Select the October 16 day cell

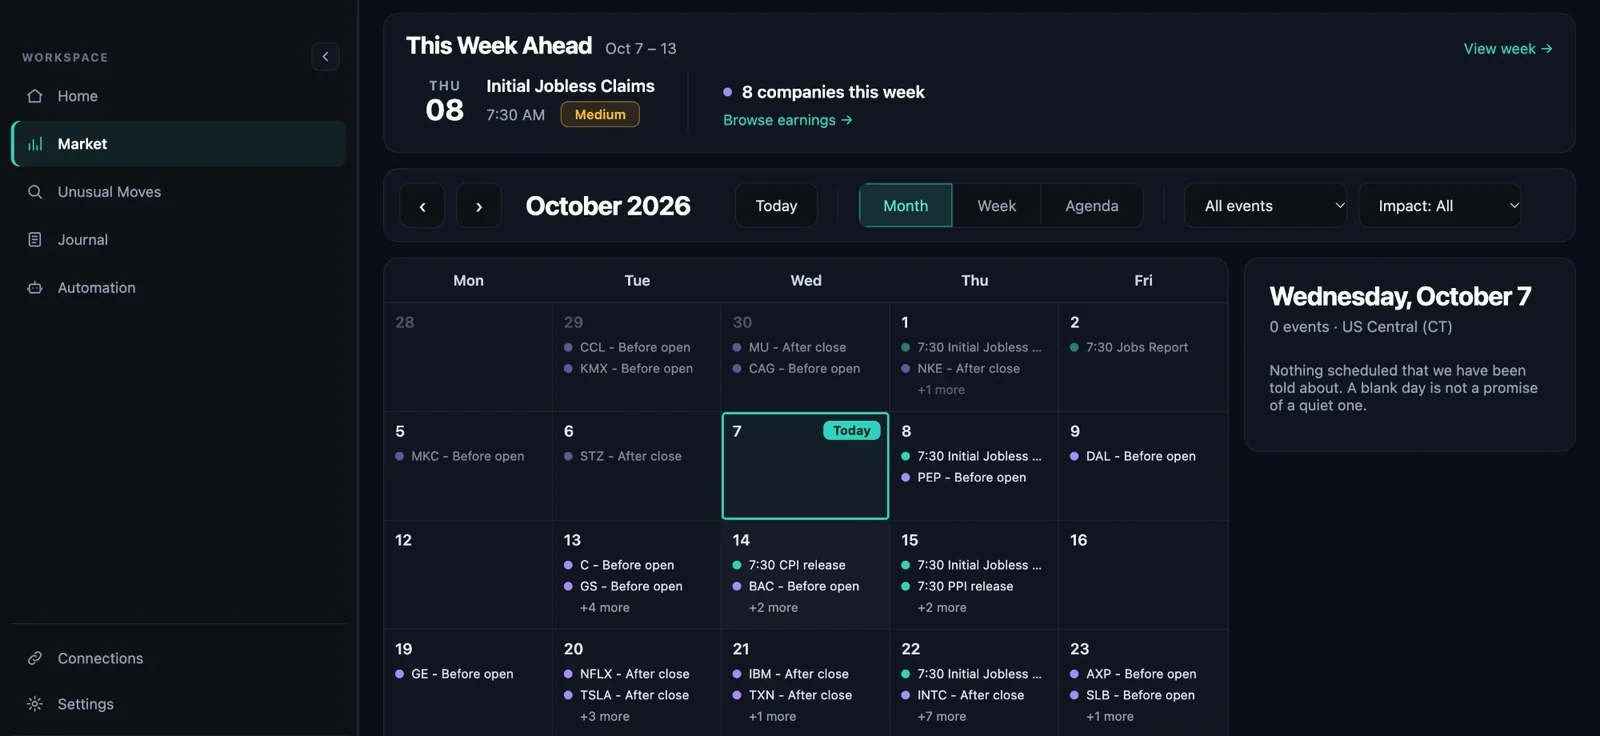pos(1143,575)
